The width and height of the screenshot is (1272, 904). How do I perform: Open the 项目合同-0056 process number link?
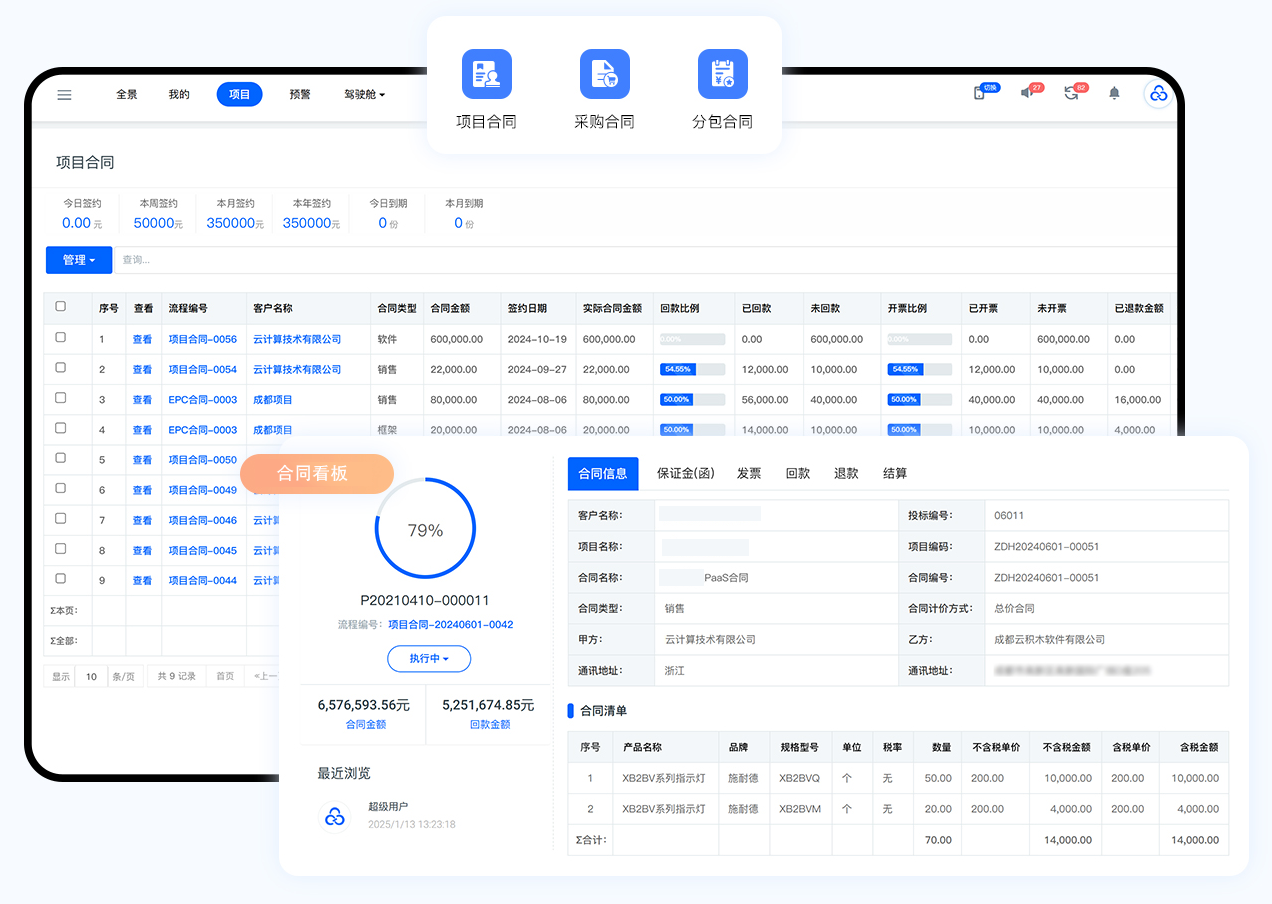pos(203,340)
